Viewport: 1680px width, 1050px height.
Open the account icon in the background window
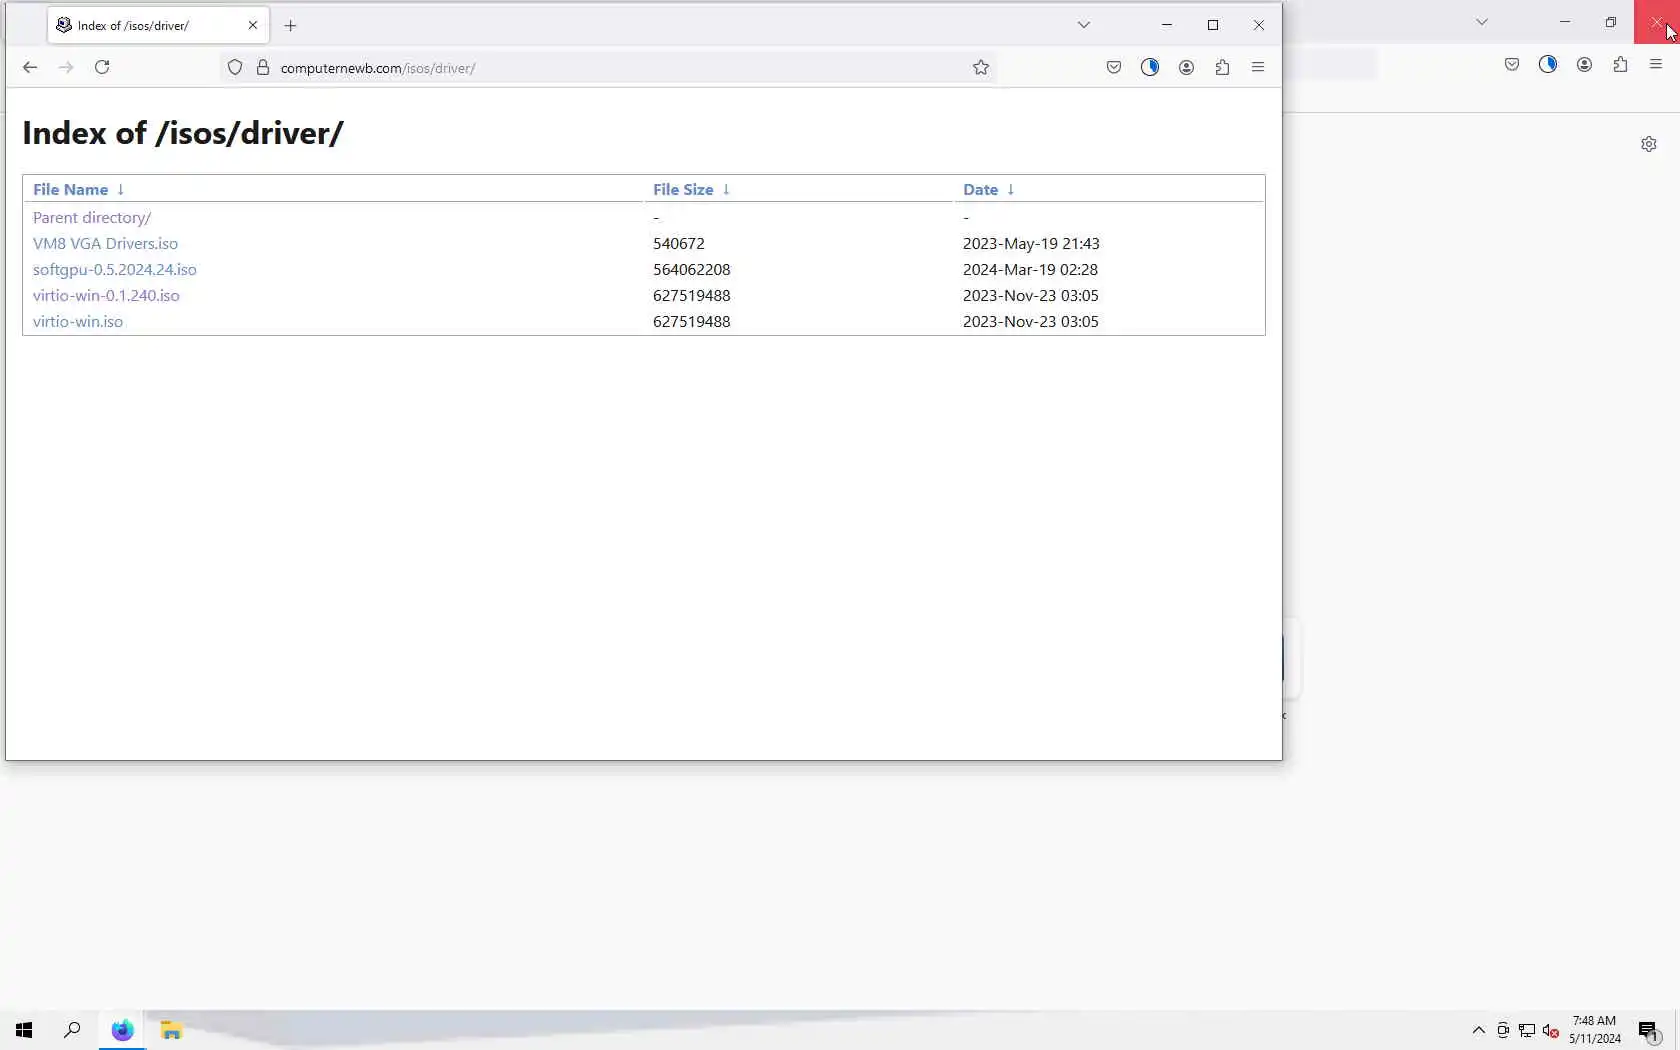click(x=1584, y=64)
